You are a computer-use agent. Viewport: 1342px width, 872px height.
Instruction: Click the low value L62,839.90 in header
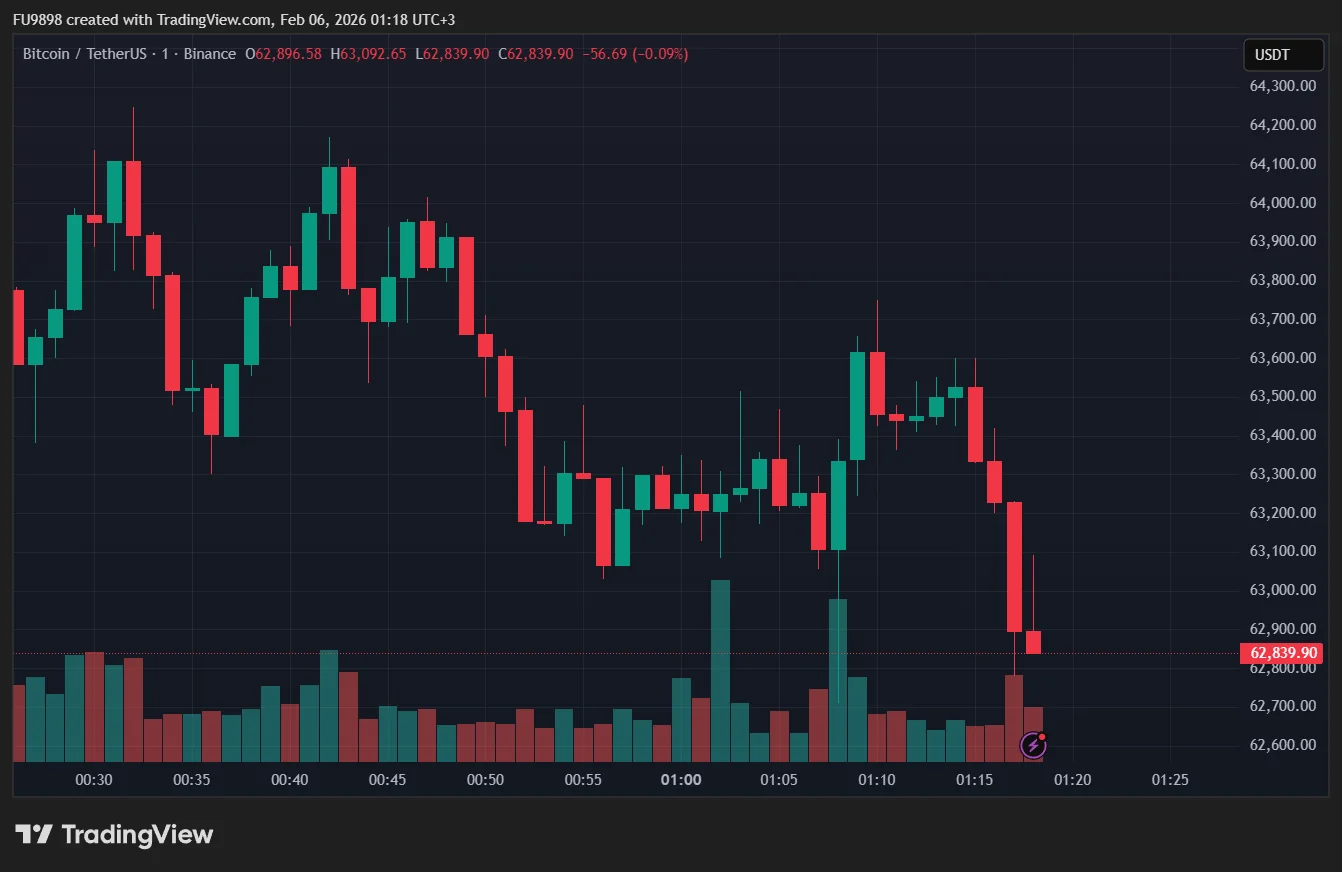tap(452, 54)
